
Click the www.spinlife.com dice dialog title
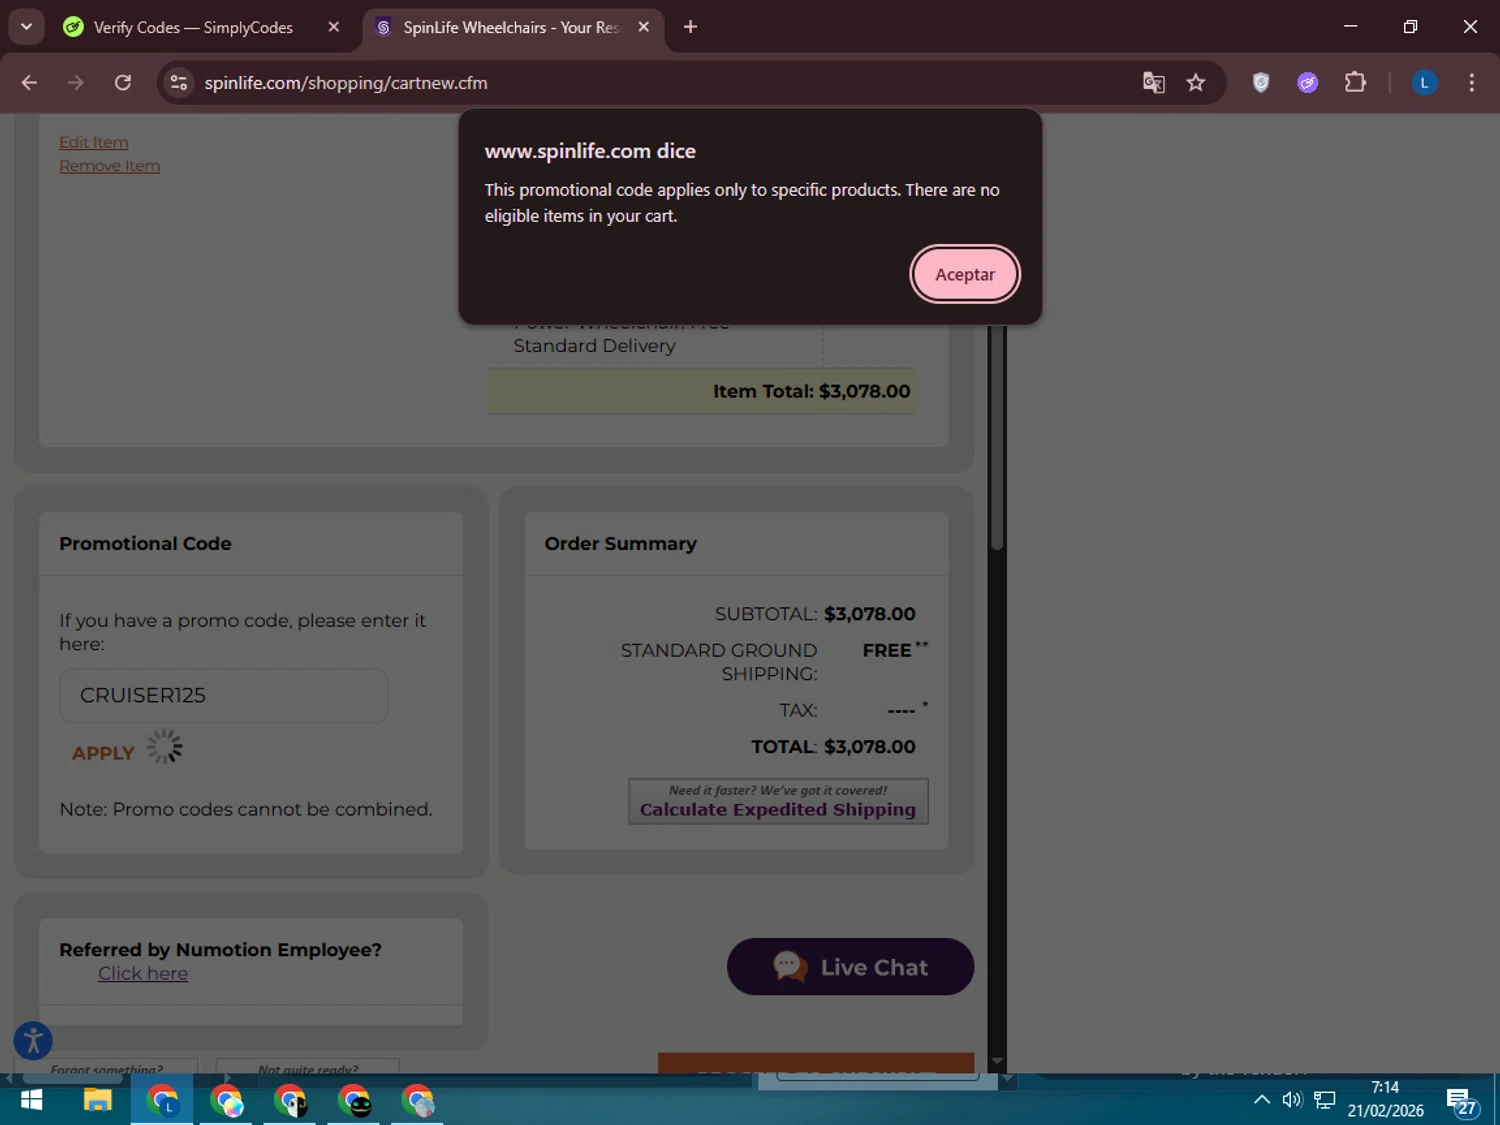point(590,151)
